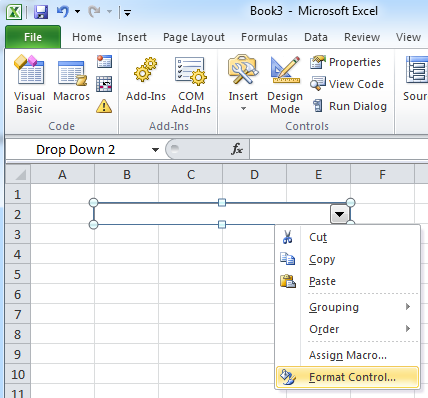Open COM Add-Ins dialog
Image resolution: width=428 pixels, height=398 pixels.
[191, 85]
